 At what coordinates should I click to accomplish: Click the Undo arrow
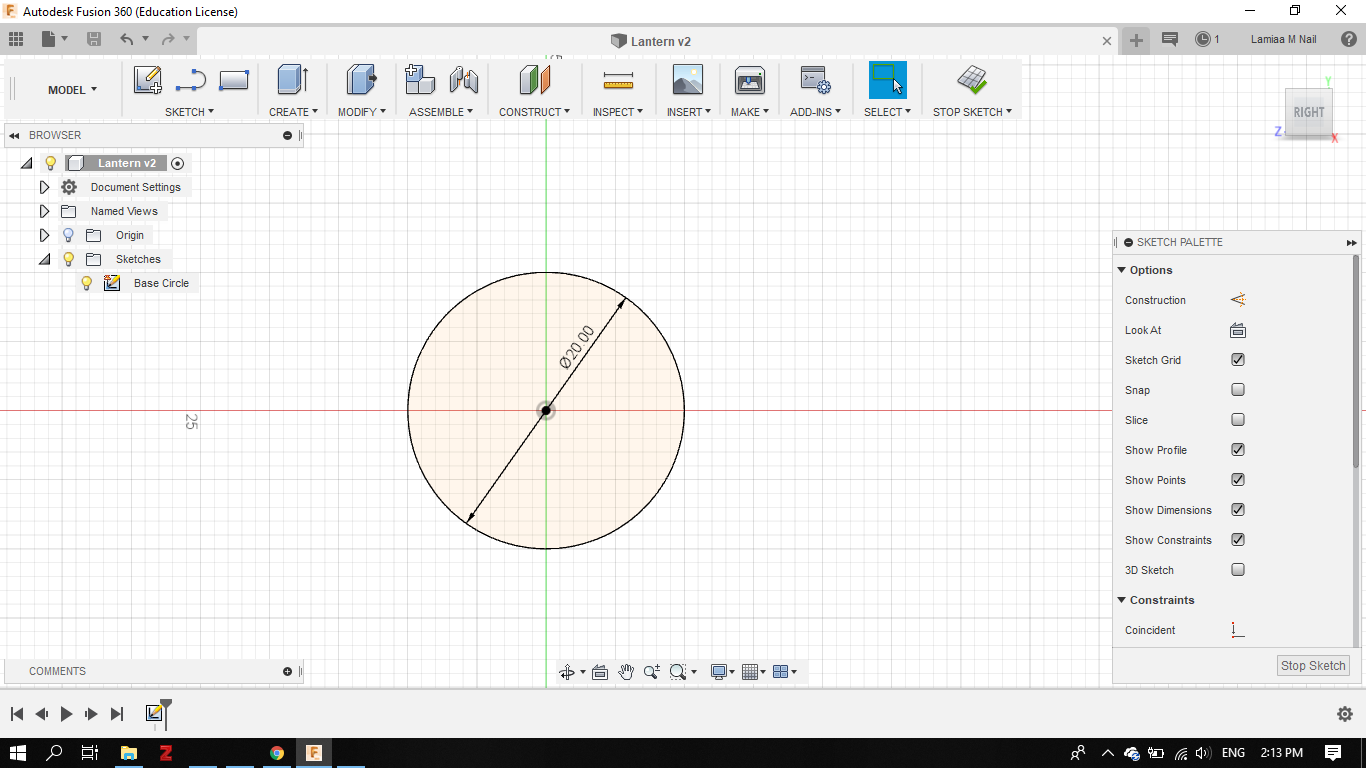pyautogui.click(x=127, y=39)
